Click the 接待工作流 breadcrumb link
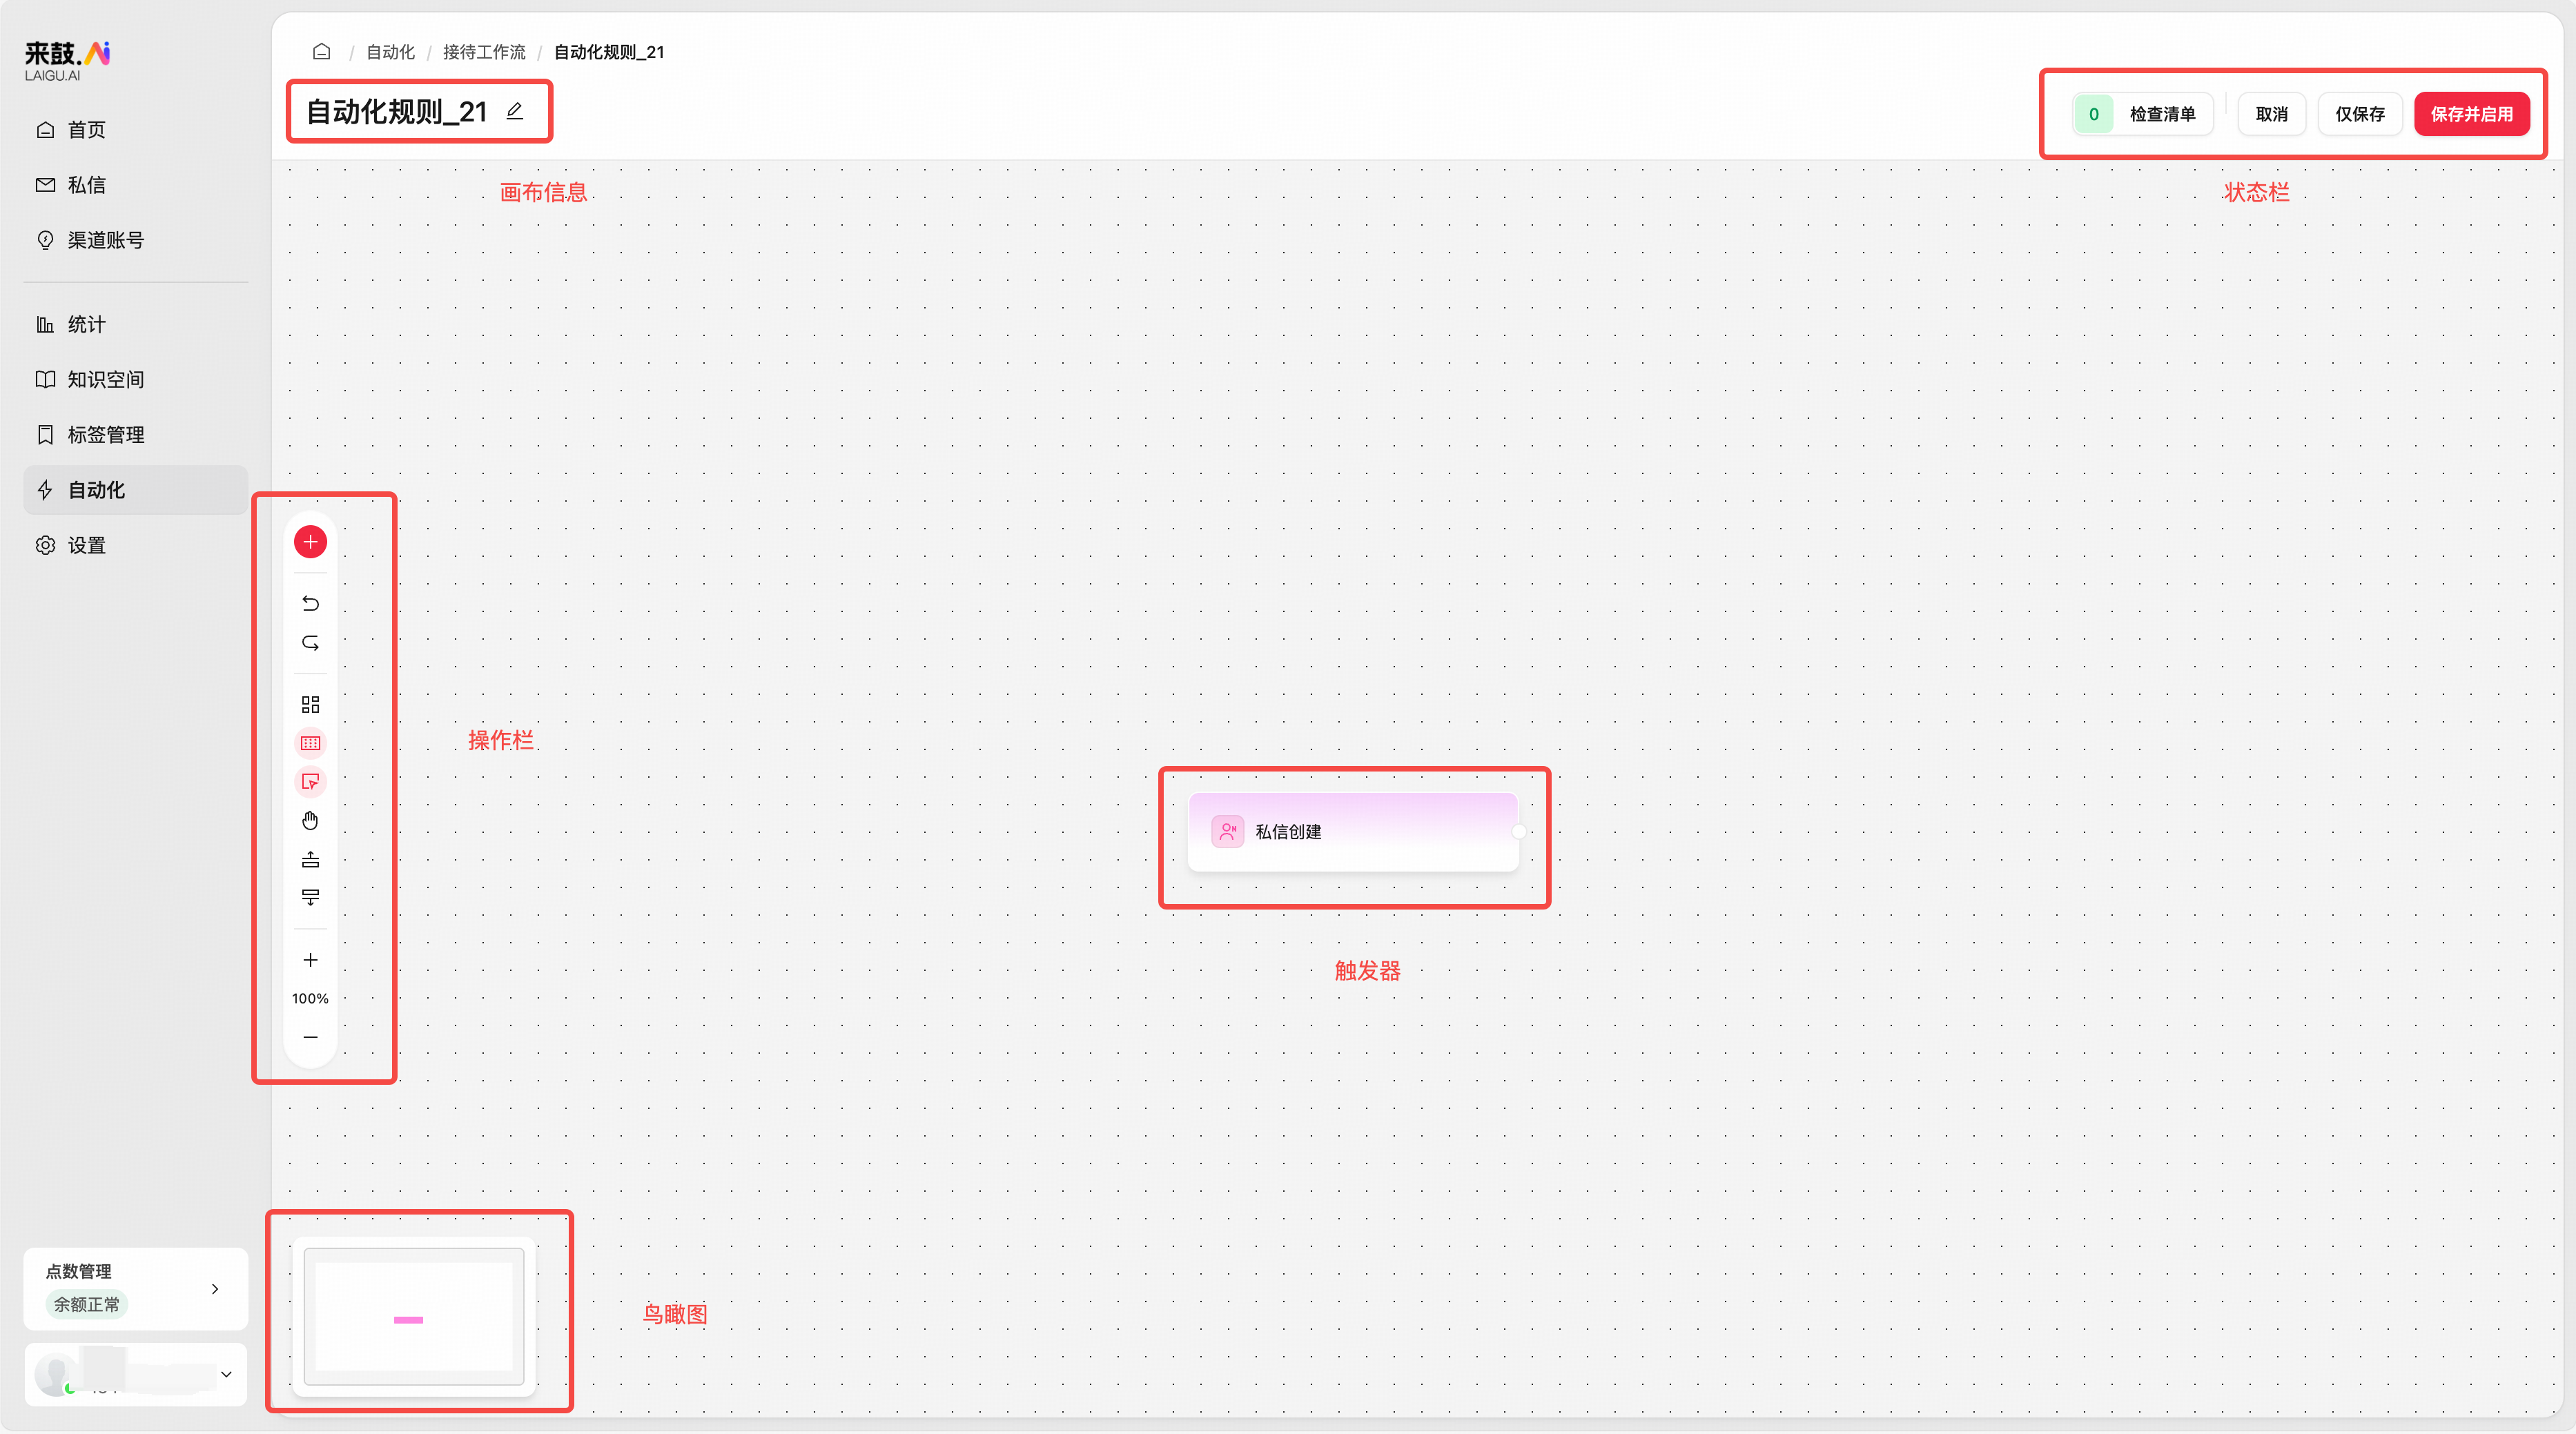2576x1434 pixels. click(x=484, y=52)
